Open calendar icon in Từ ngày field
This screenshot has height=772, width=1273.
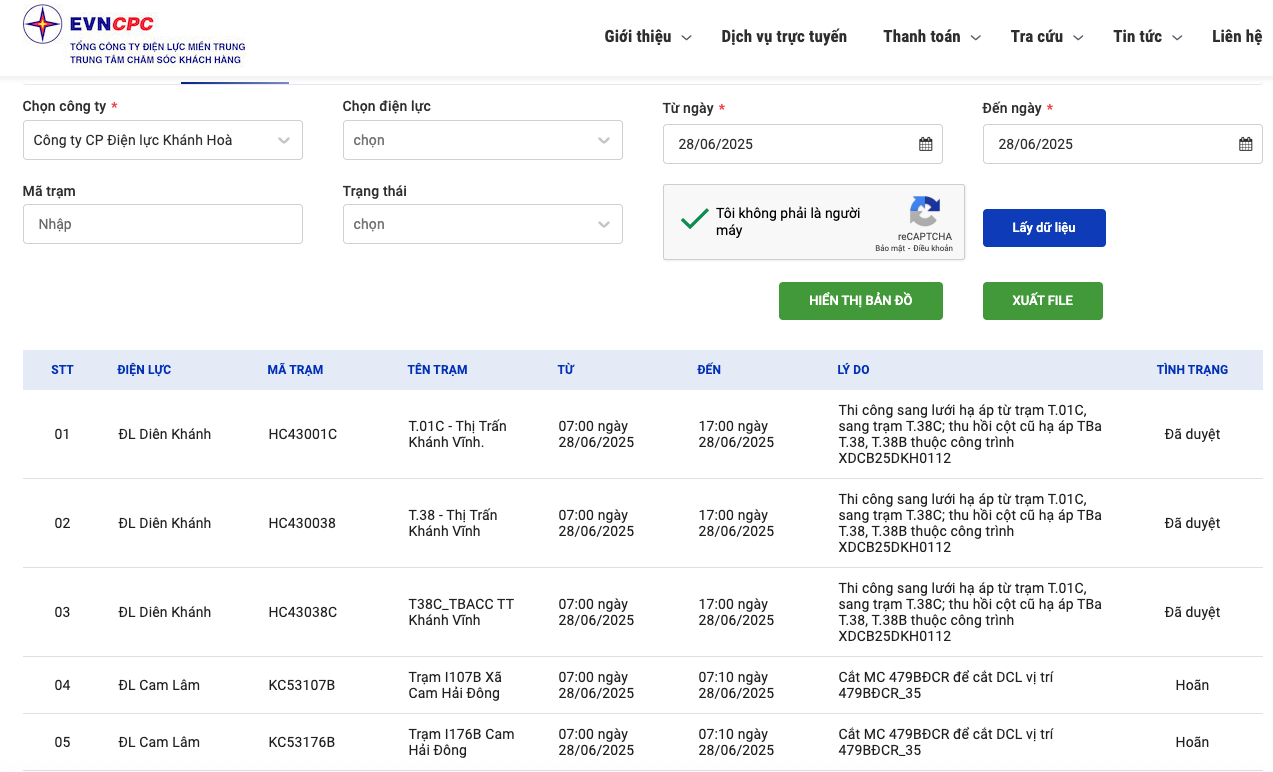[x=925, y=144]
